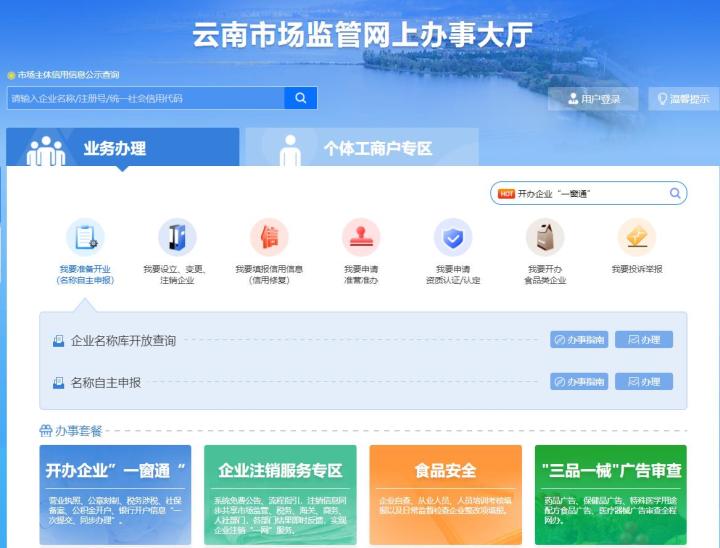720x548 pixels.
Task: Focus the enterprise name search input field
Action: pos(146,98)
